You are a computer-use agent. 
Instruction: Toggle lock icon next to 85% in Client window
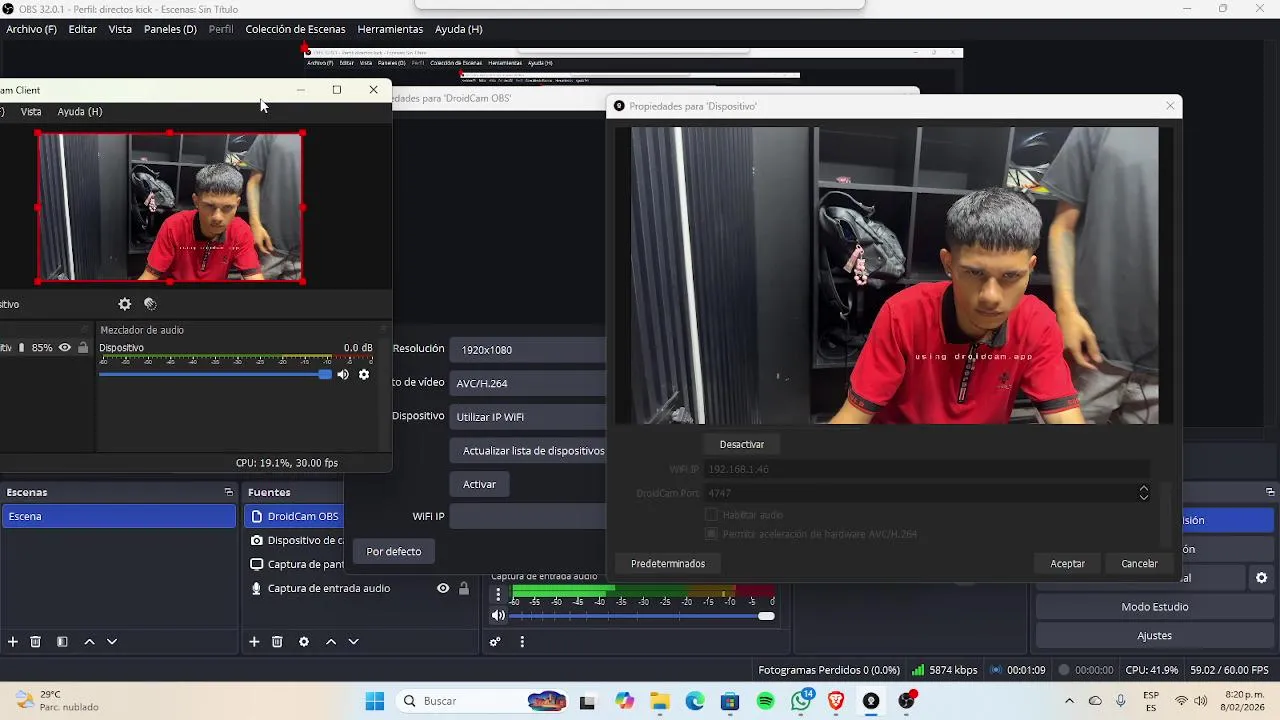pos(83,348)
